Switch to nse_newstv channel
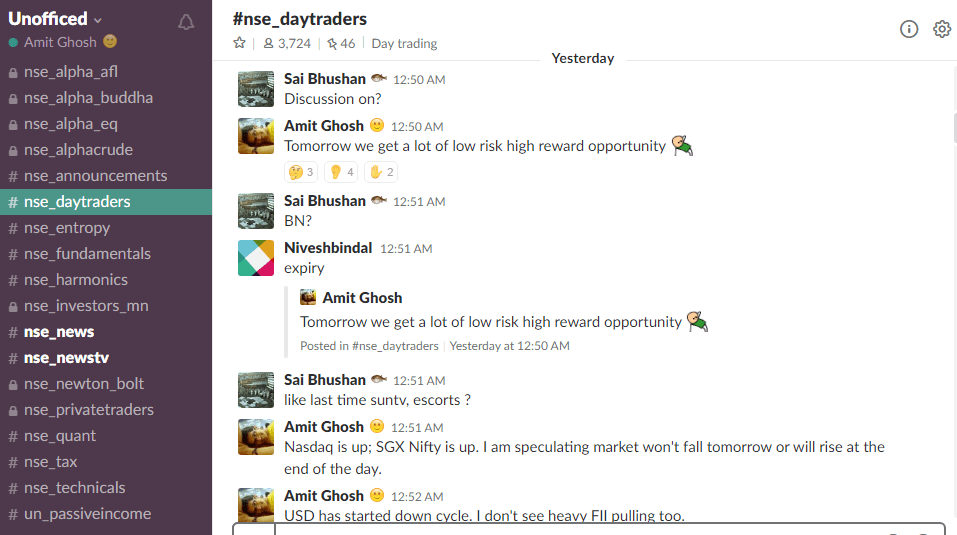 67,358
